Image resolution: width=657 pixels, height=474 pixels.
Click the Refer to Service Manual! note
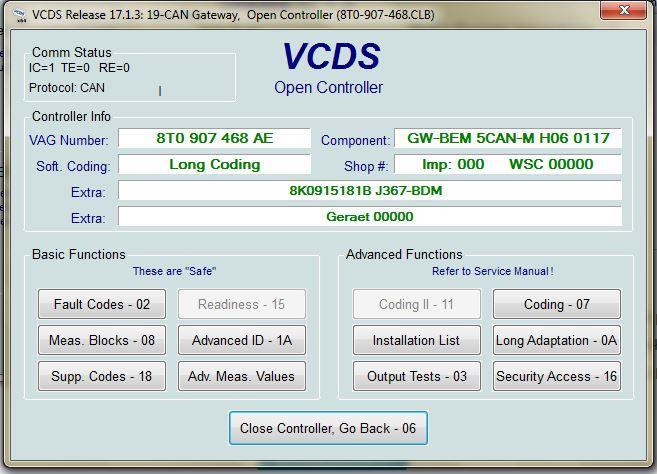[x=493, y=271]
